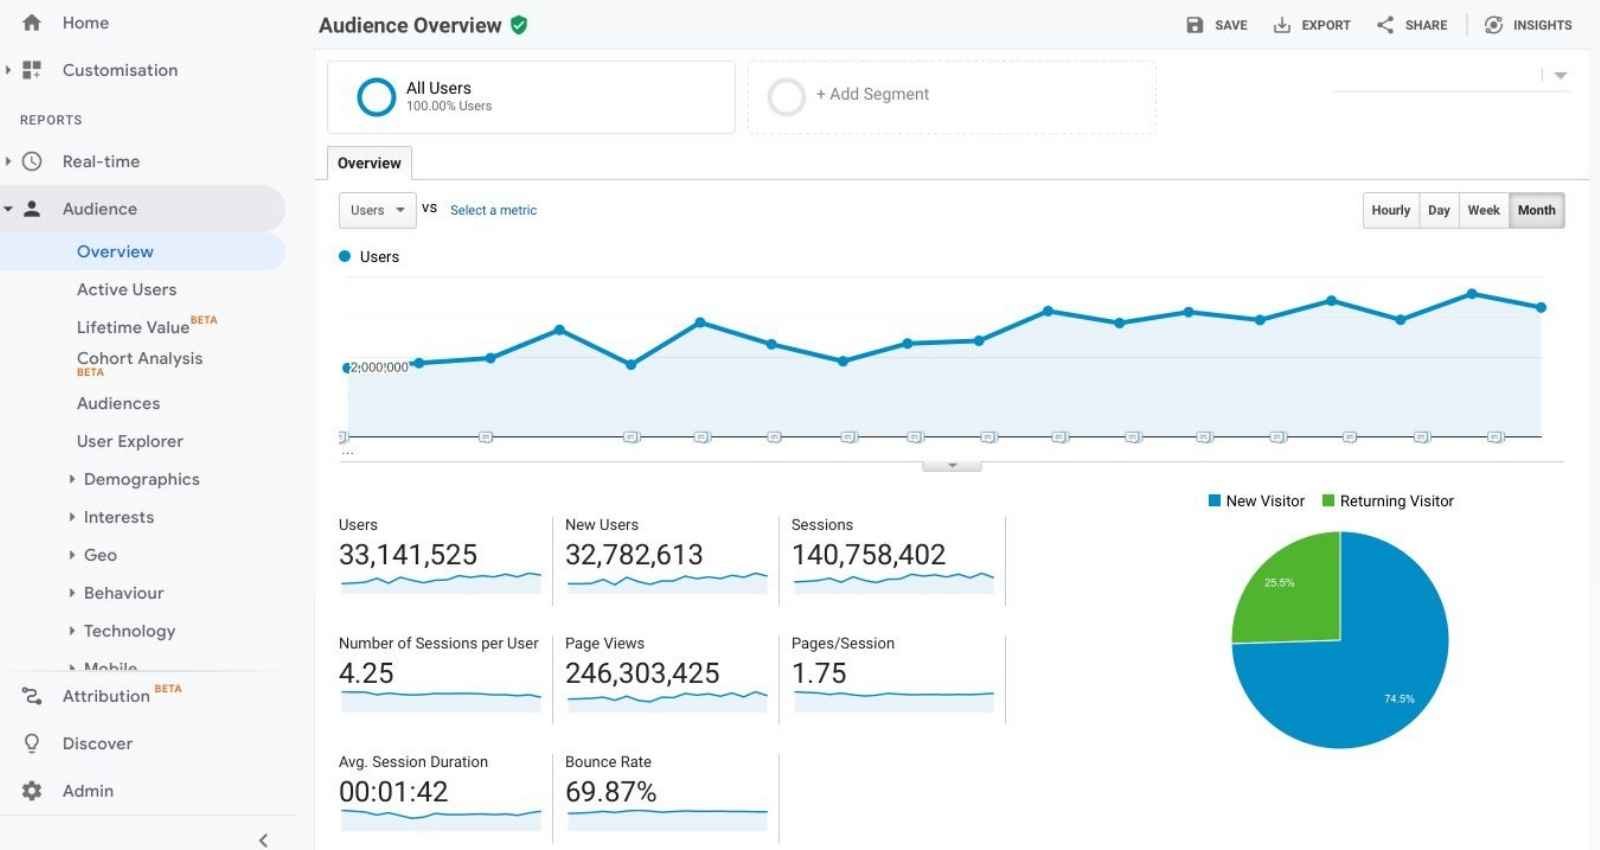The height and width of the screenshot is (850, 1600).
Task: Click the Share icon
Action: (1385, 25)
